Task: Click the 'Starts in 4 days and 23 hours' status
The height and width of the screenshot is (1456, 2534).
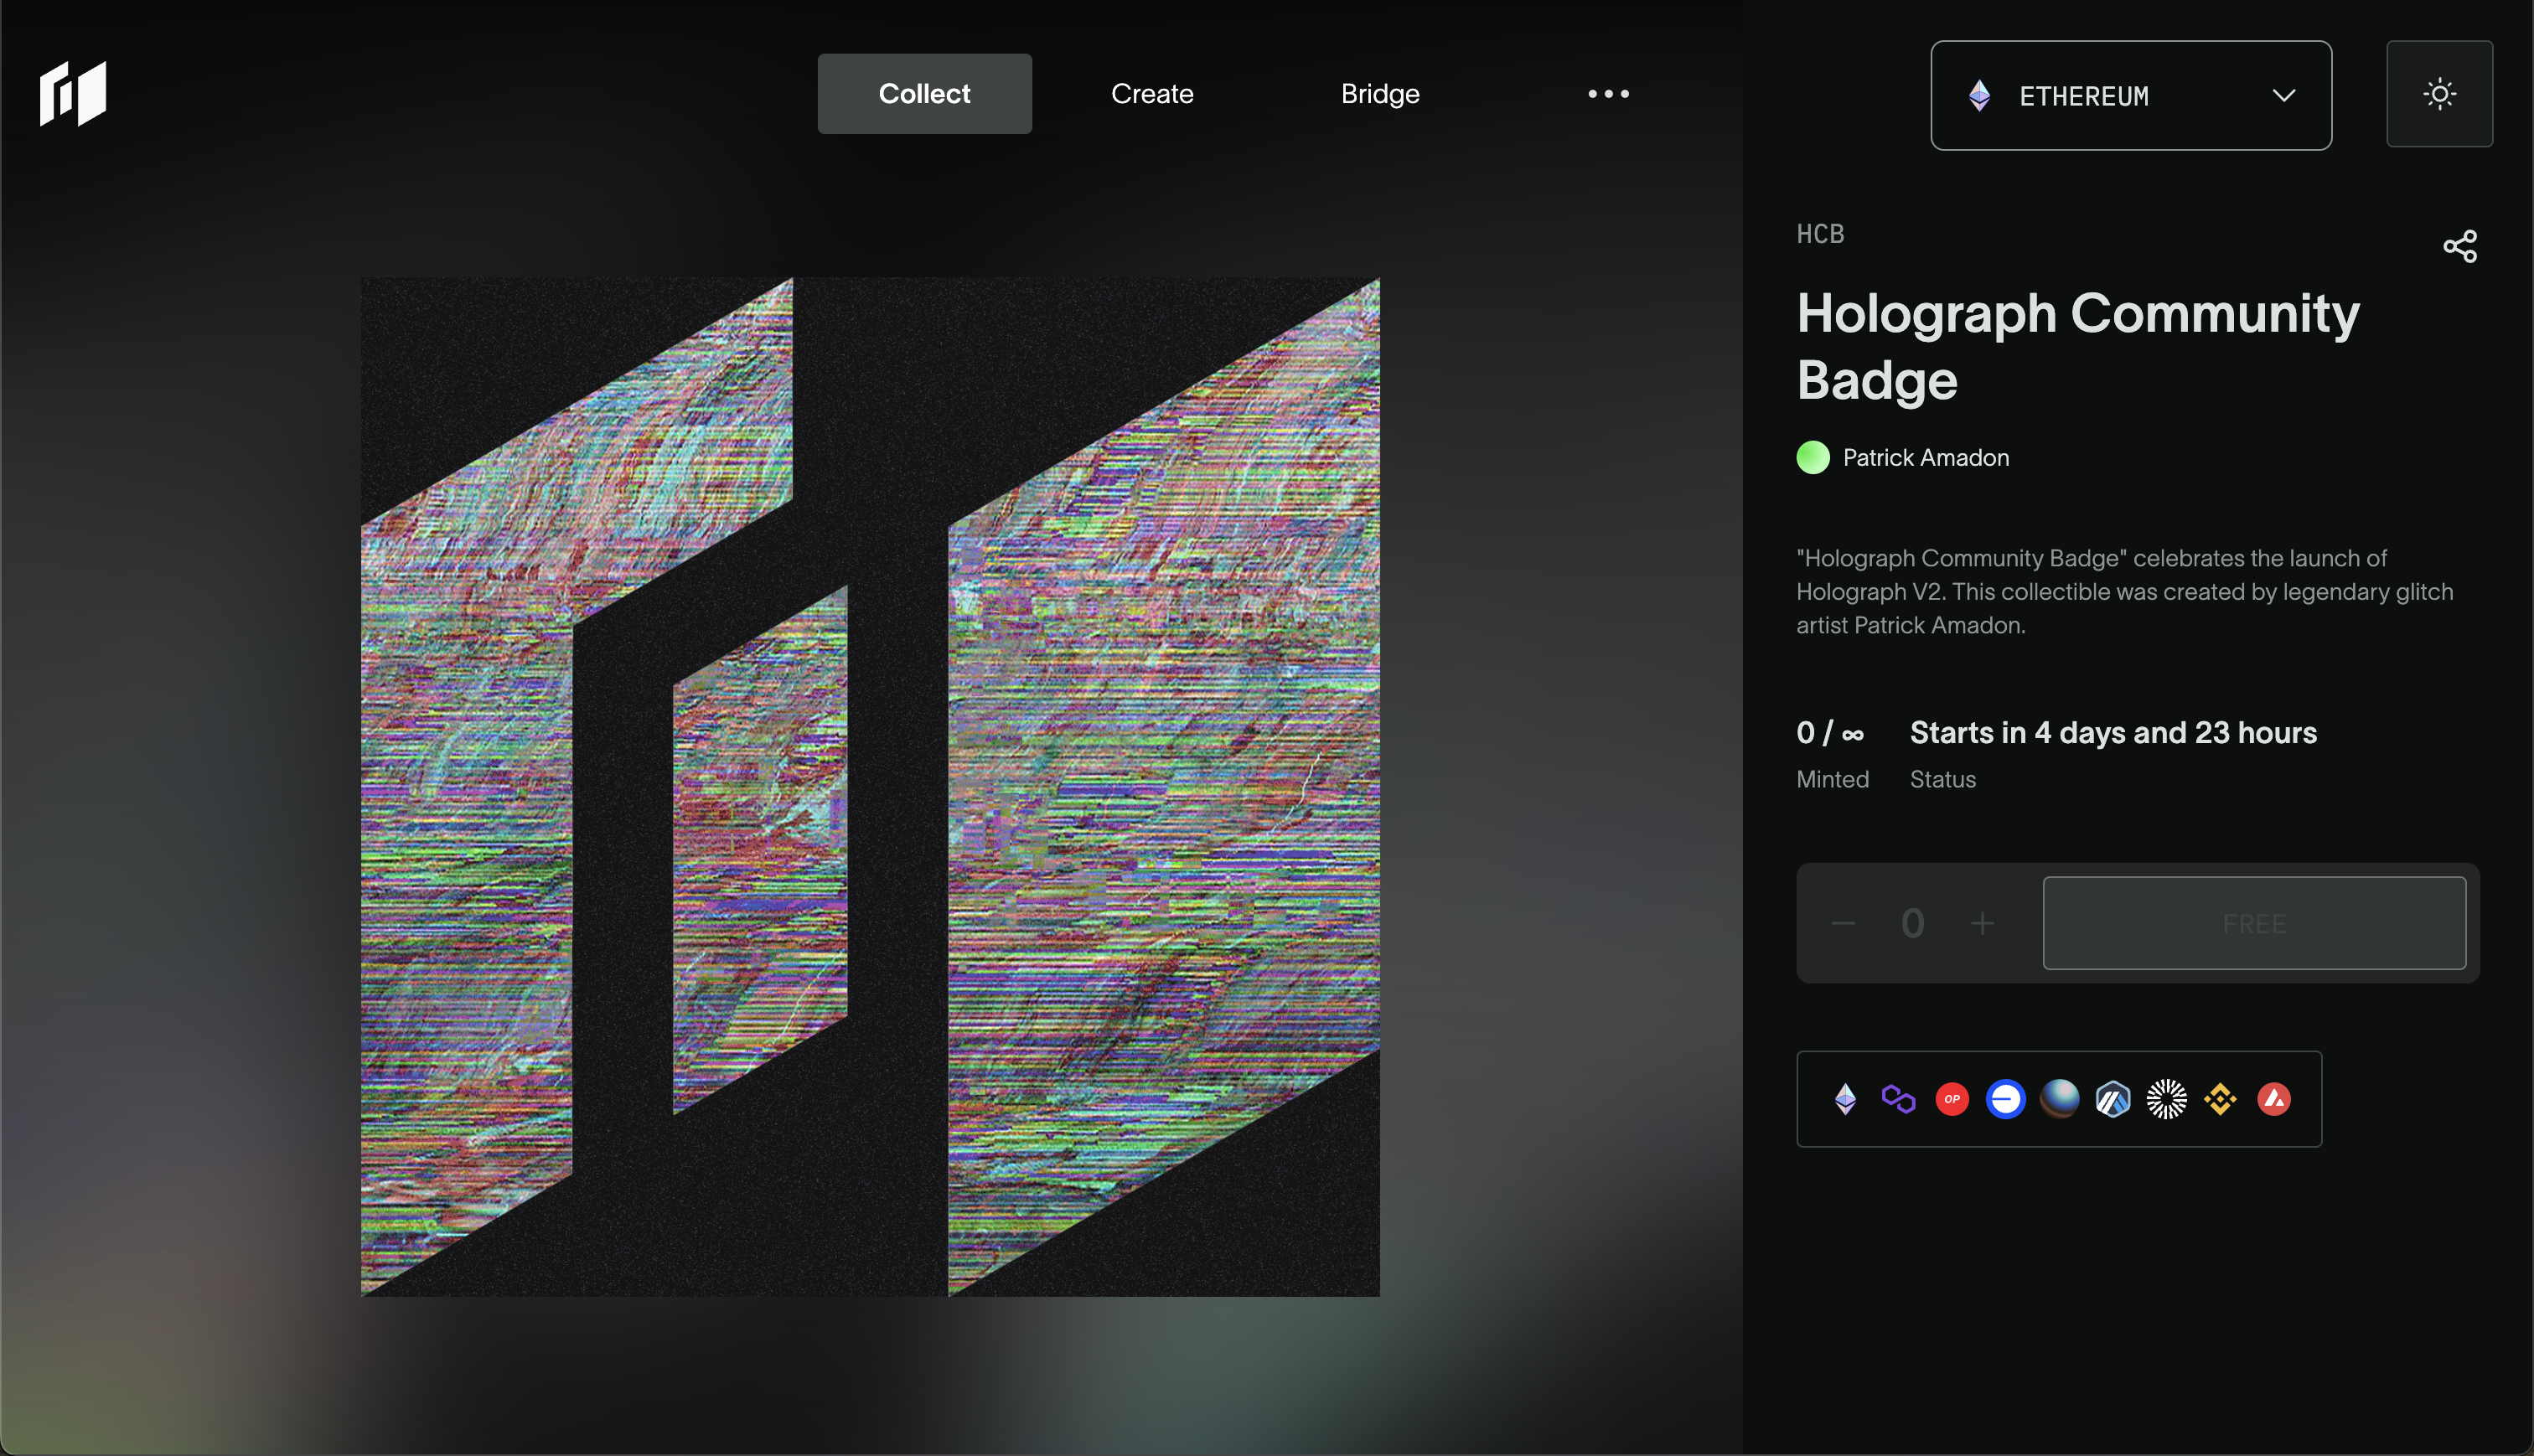Action: tap(2113, 733)
